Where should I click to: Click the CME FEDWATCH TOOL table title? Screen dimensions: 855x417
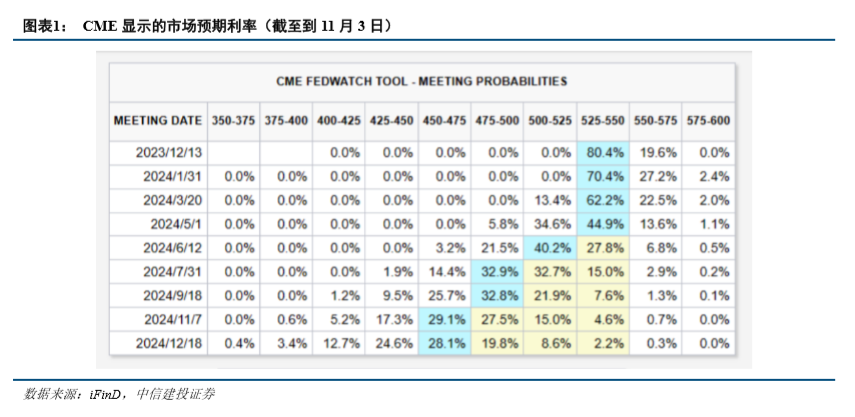[422, 82]
